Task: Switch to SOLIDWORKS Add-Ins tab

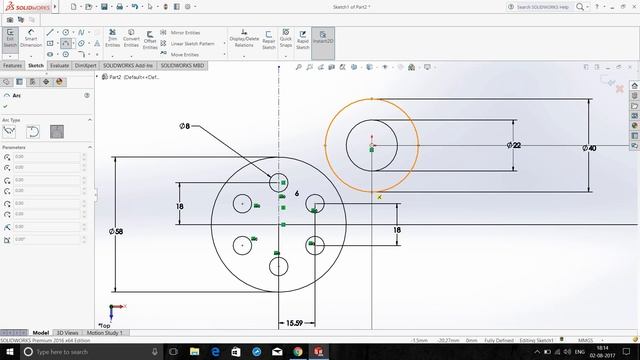Action: coord(128,65)
